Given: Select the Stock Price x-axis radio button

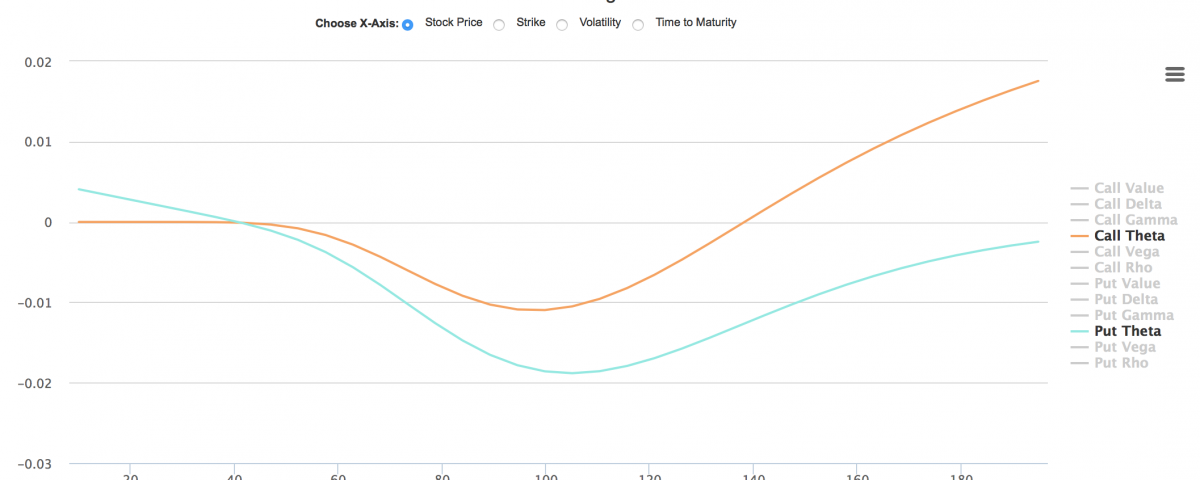Looking at the screenshot, I should 408,24.
